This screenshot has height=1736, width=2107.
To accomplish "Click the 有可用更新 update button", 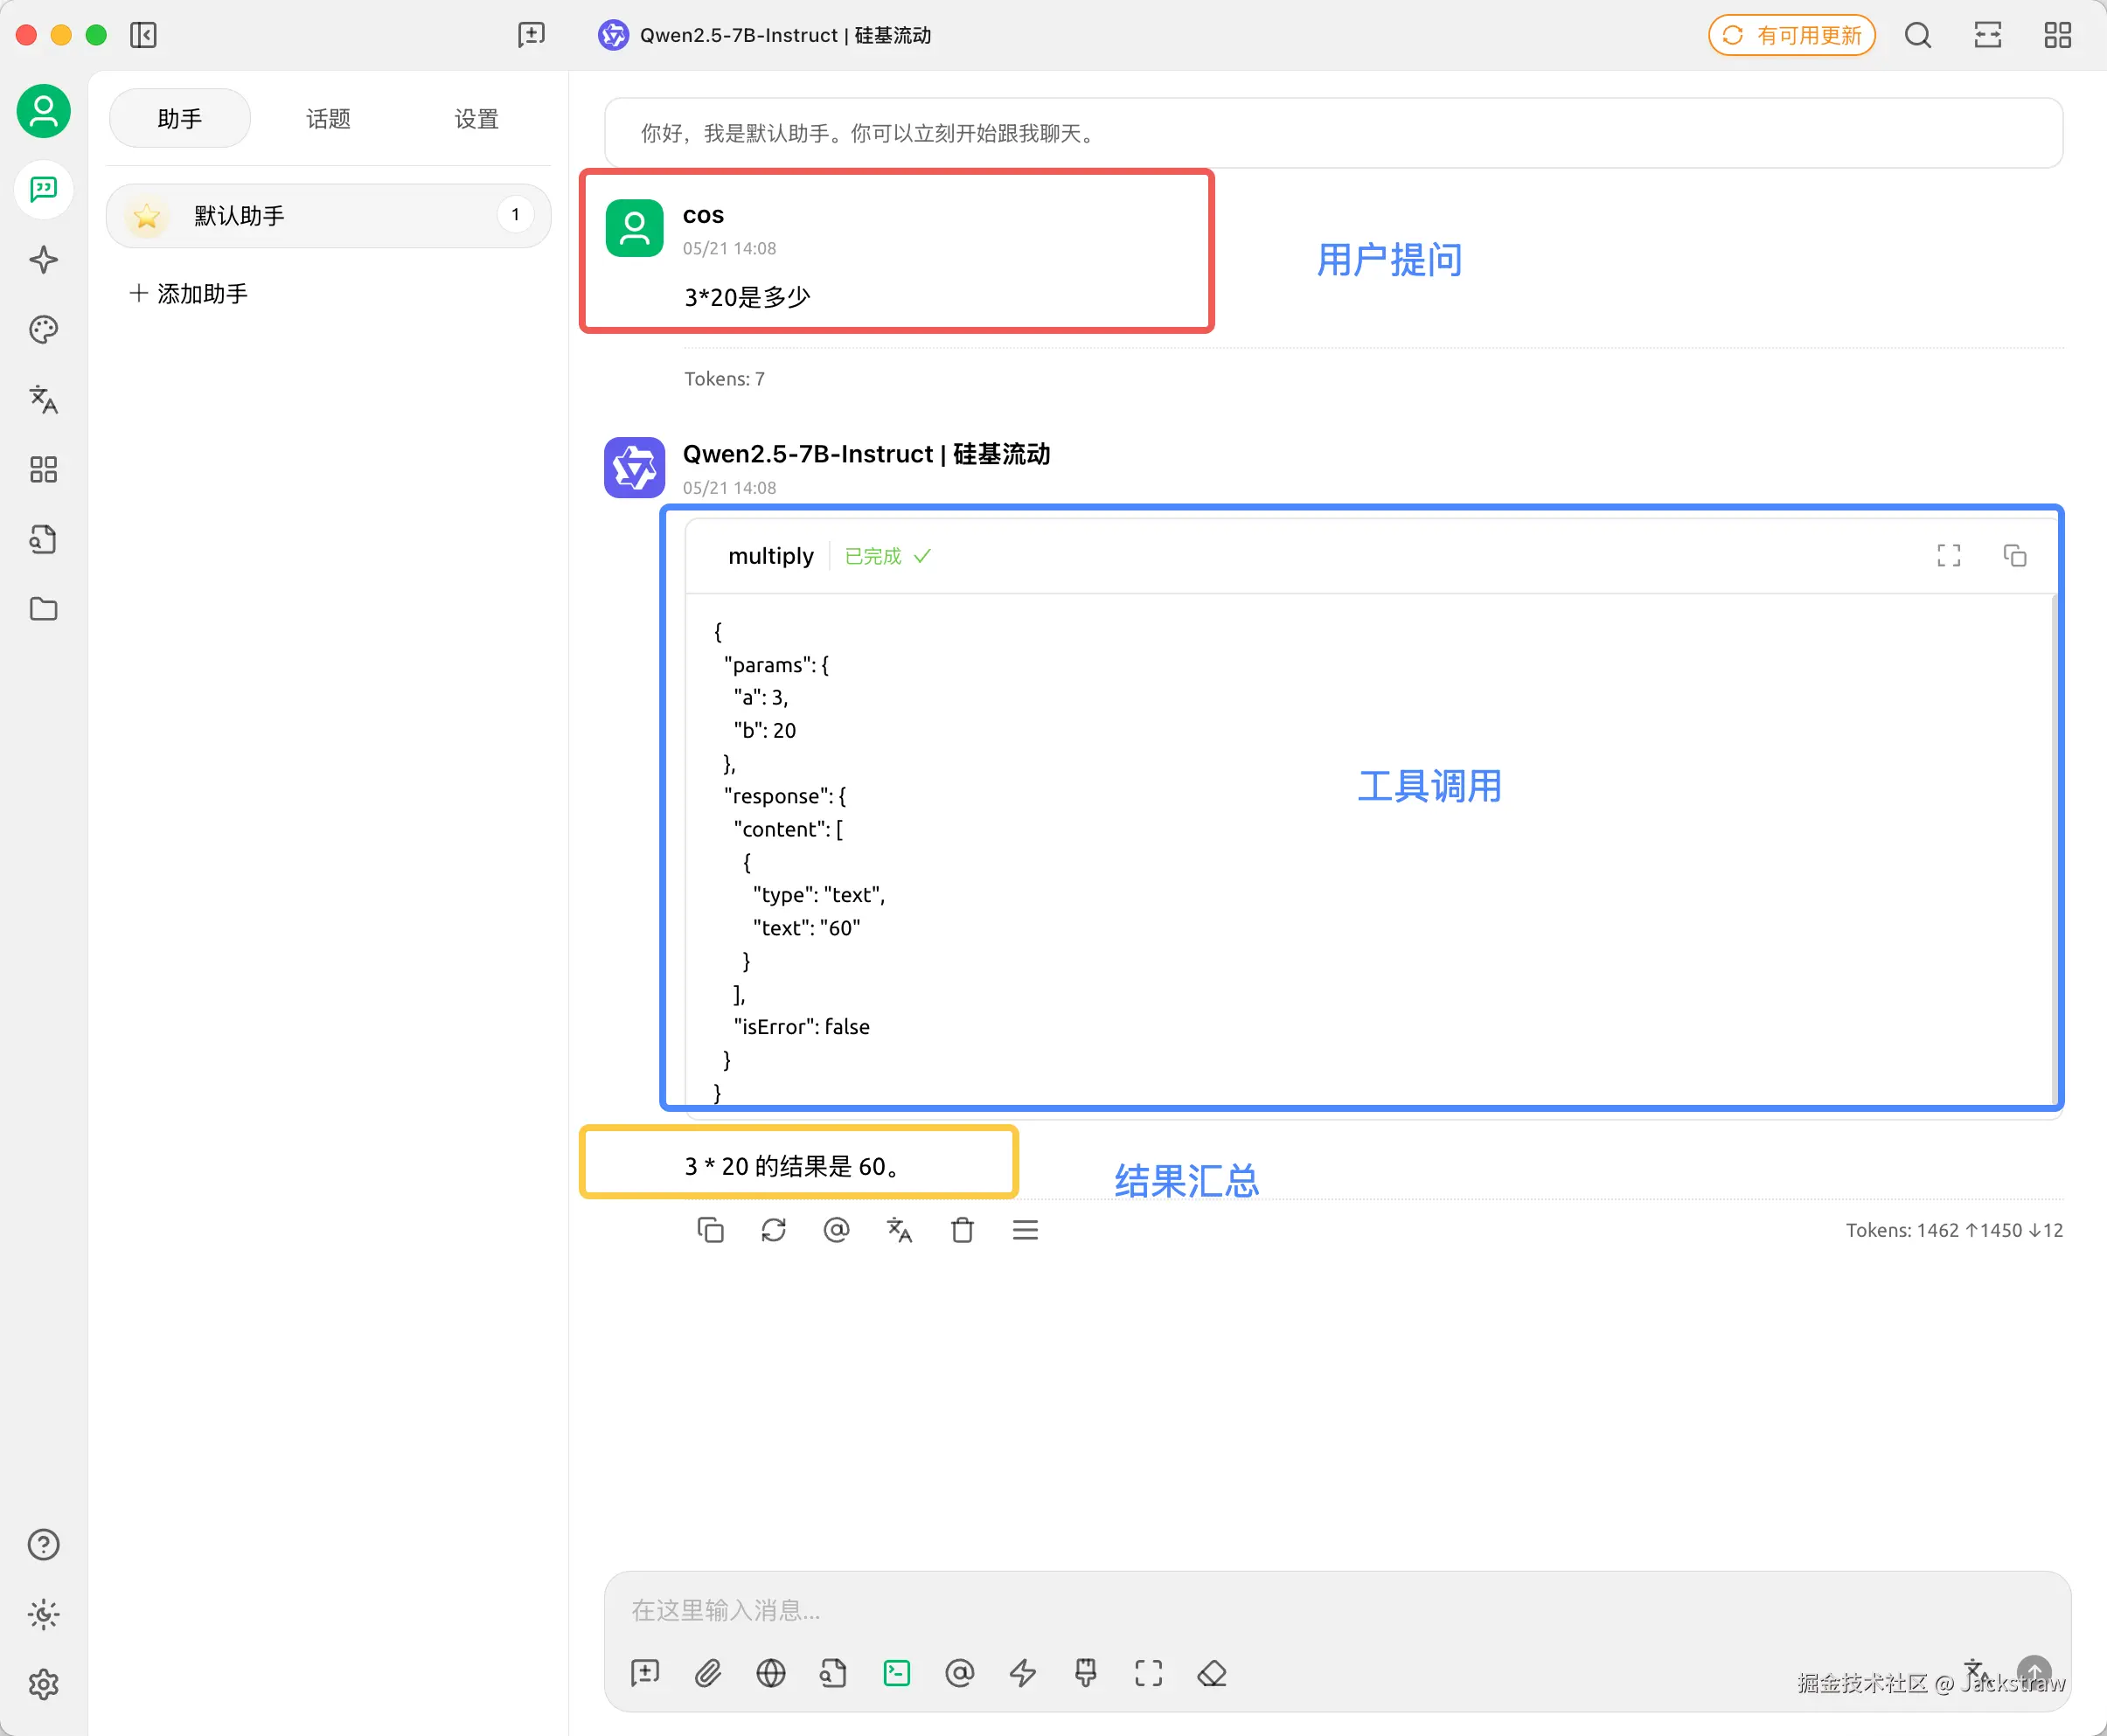I will (1791, 36).
